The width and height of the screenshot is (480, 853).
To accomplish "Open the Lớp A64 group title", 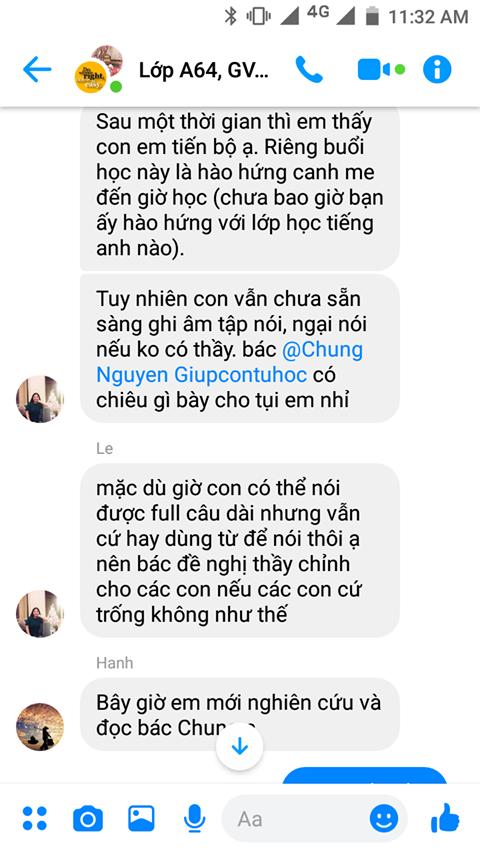I will [x=204, y=70].
